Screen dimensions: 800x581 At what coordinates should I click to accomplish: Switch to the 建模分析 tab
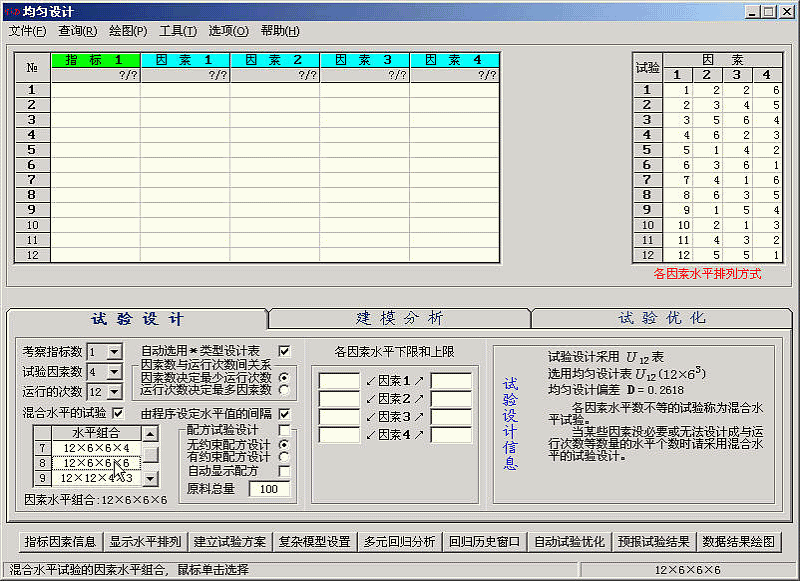(399, 318)
